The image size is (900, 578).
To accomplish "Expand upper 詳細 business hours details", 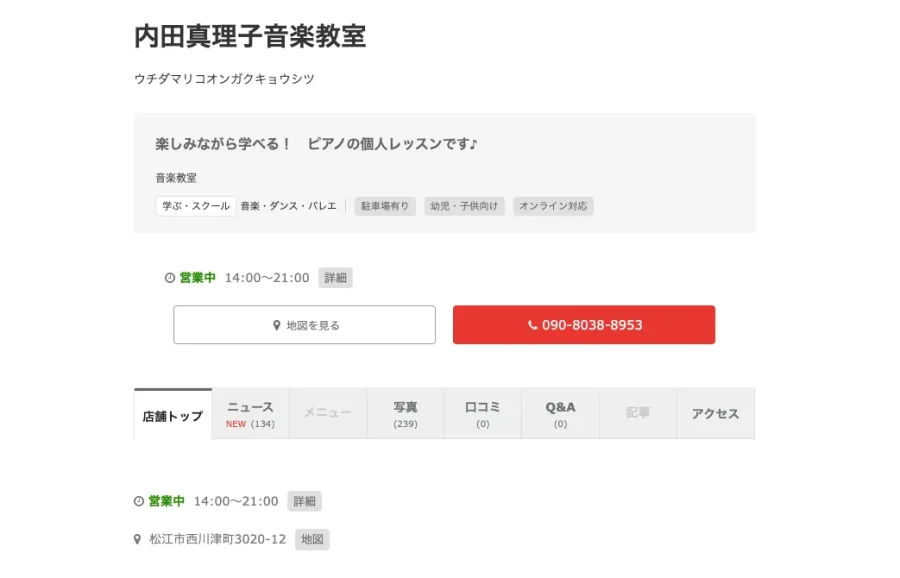I will coord(336,278).
